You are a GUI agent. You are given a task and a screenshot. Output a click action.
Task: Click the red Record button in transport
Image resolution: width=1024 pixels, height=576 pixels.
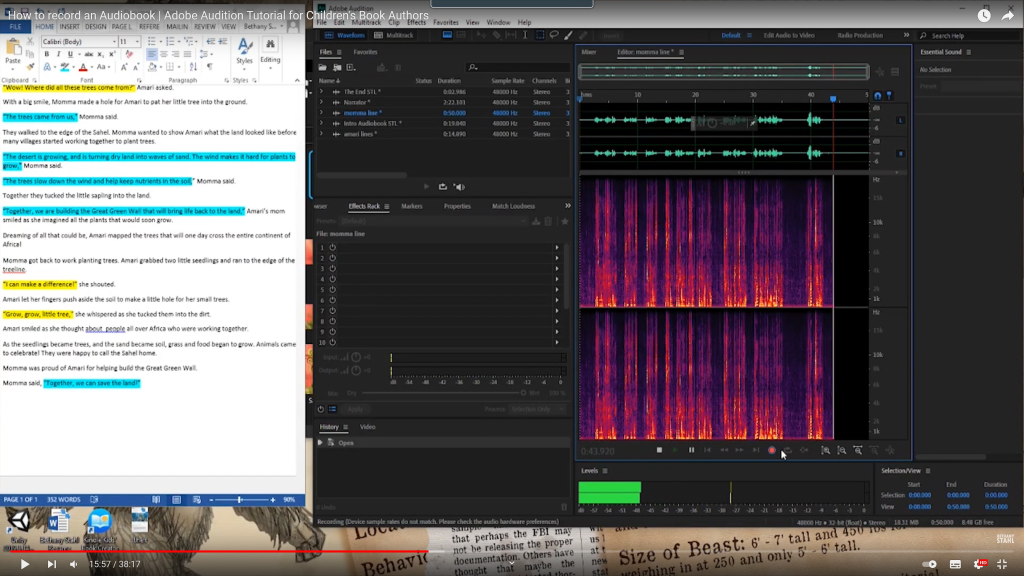tap(772, 450)
